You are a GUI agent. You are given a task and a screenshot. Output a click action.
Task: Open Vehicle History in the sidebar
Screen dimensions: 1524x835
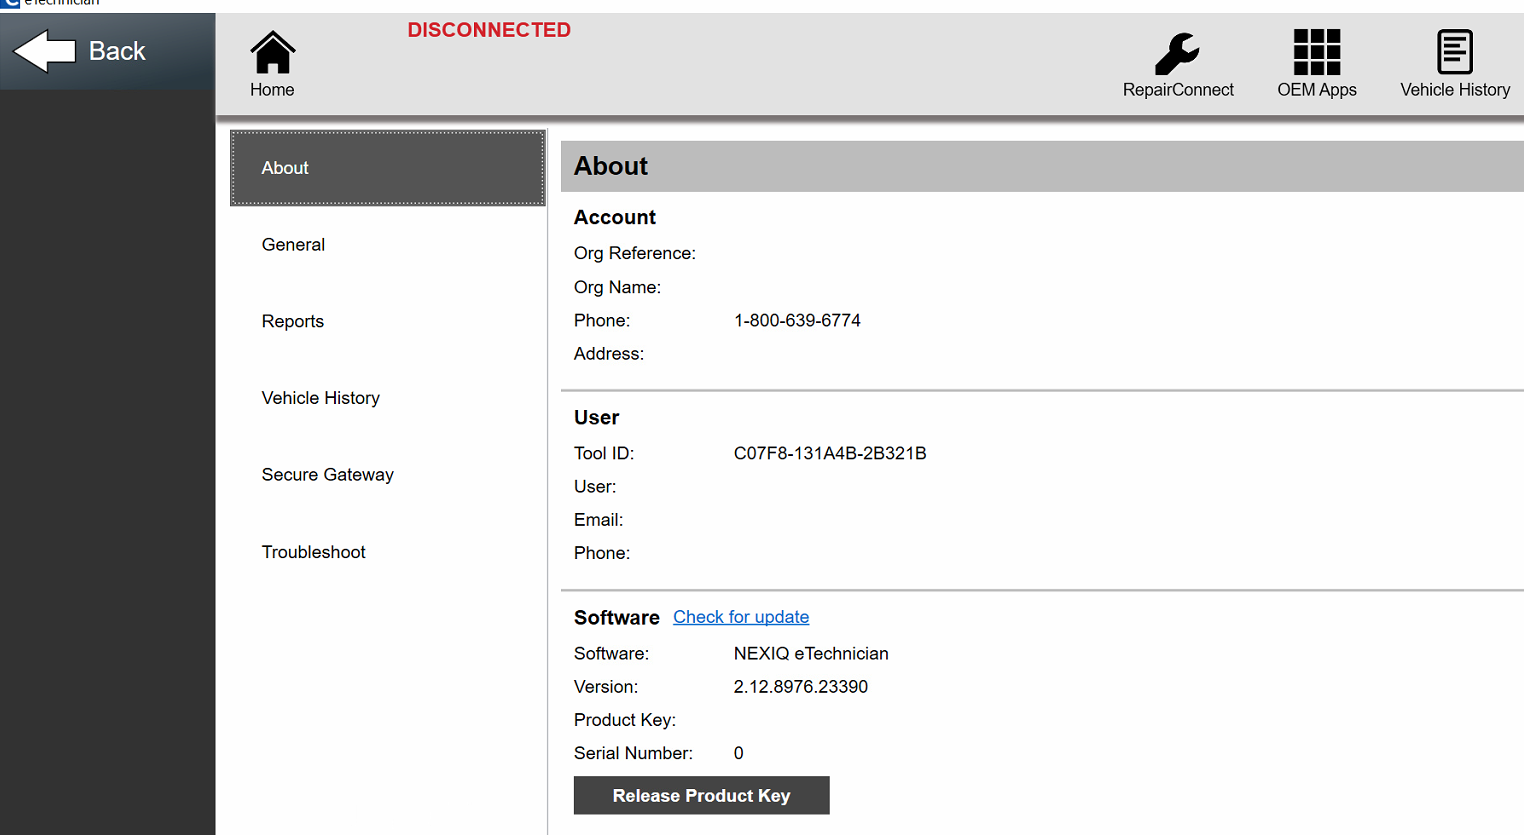click(388, 398)
